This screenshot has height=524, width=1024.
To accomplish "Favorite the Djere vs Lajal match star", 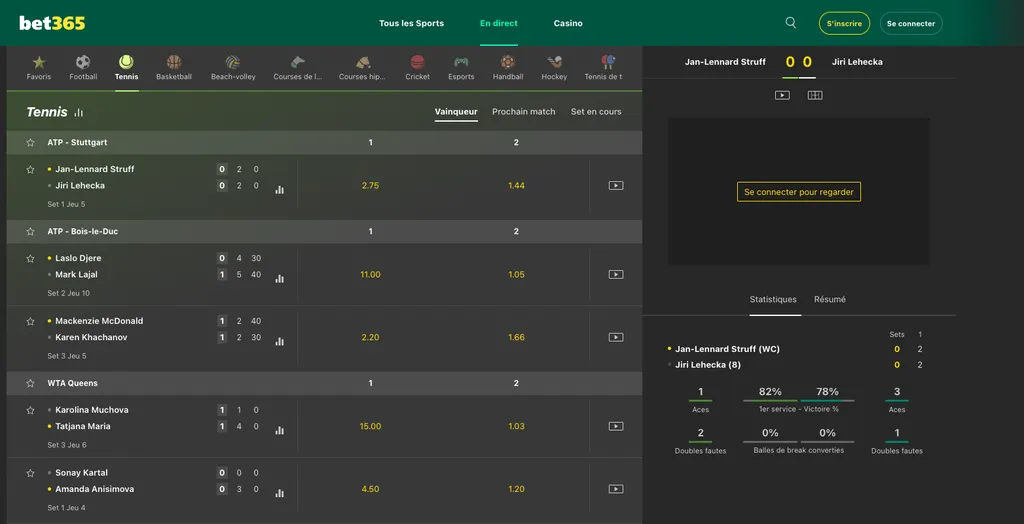I will pyautogui.click(x=30, y=258).
